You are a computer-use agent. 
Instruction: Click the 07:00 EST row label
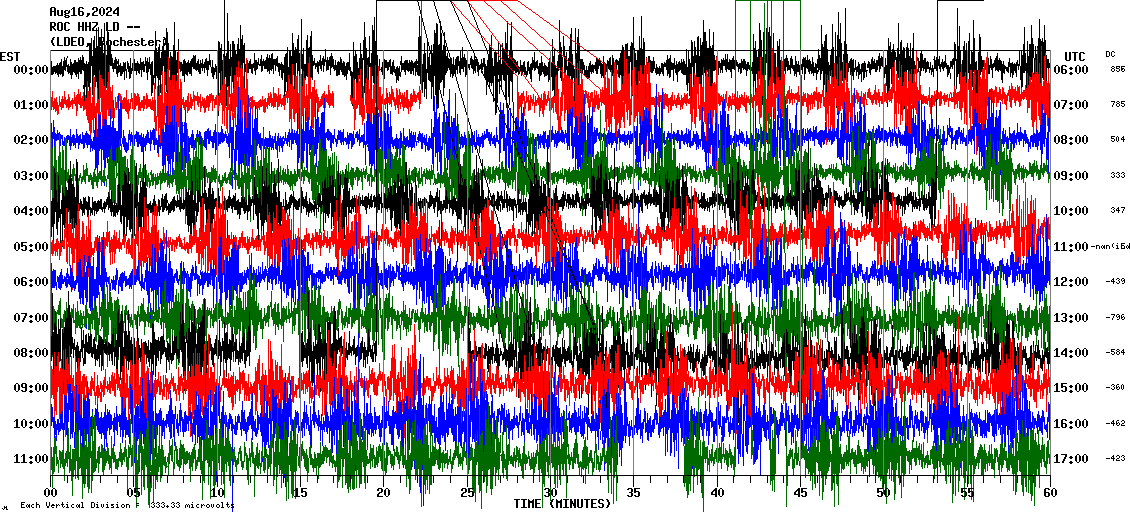[24, 318]
